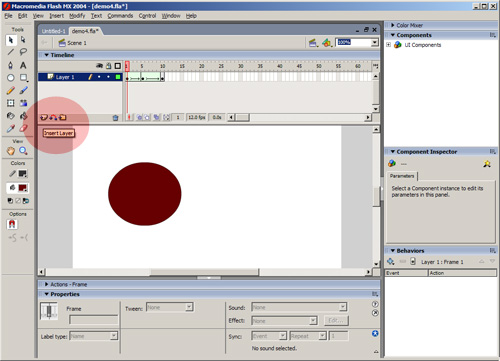Select the Ink Bottle tool

(11, 116)
